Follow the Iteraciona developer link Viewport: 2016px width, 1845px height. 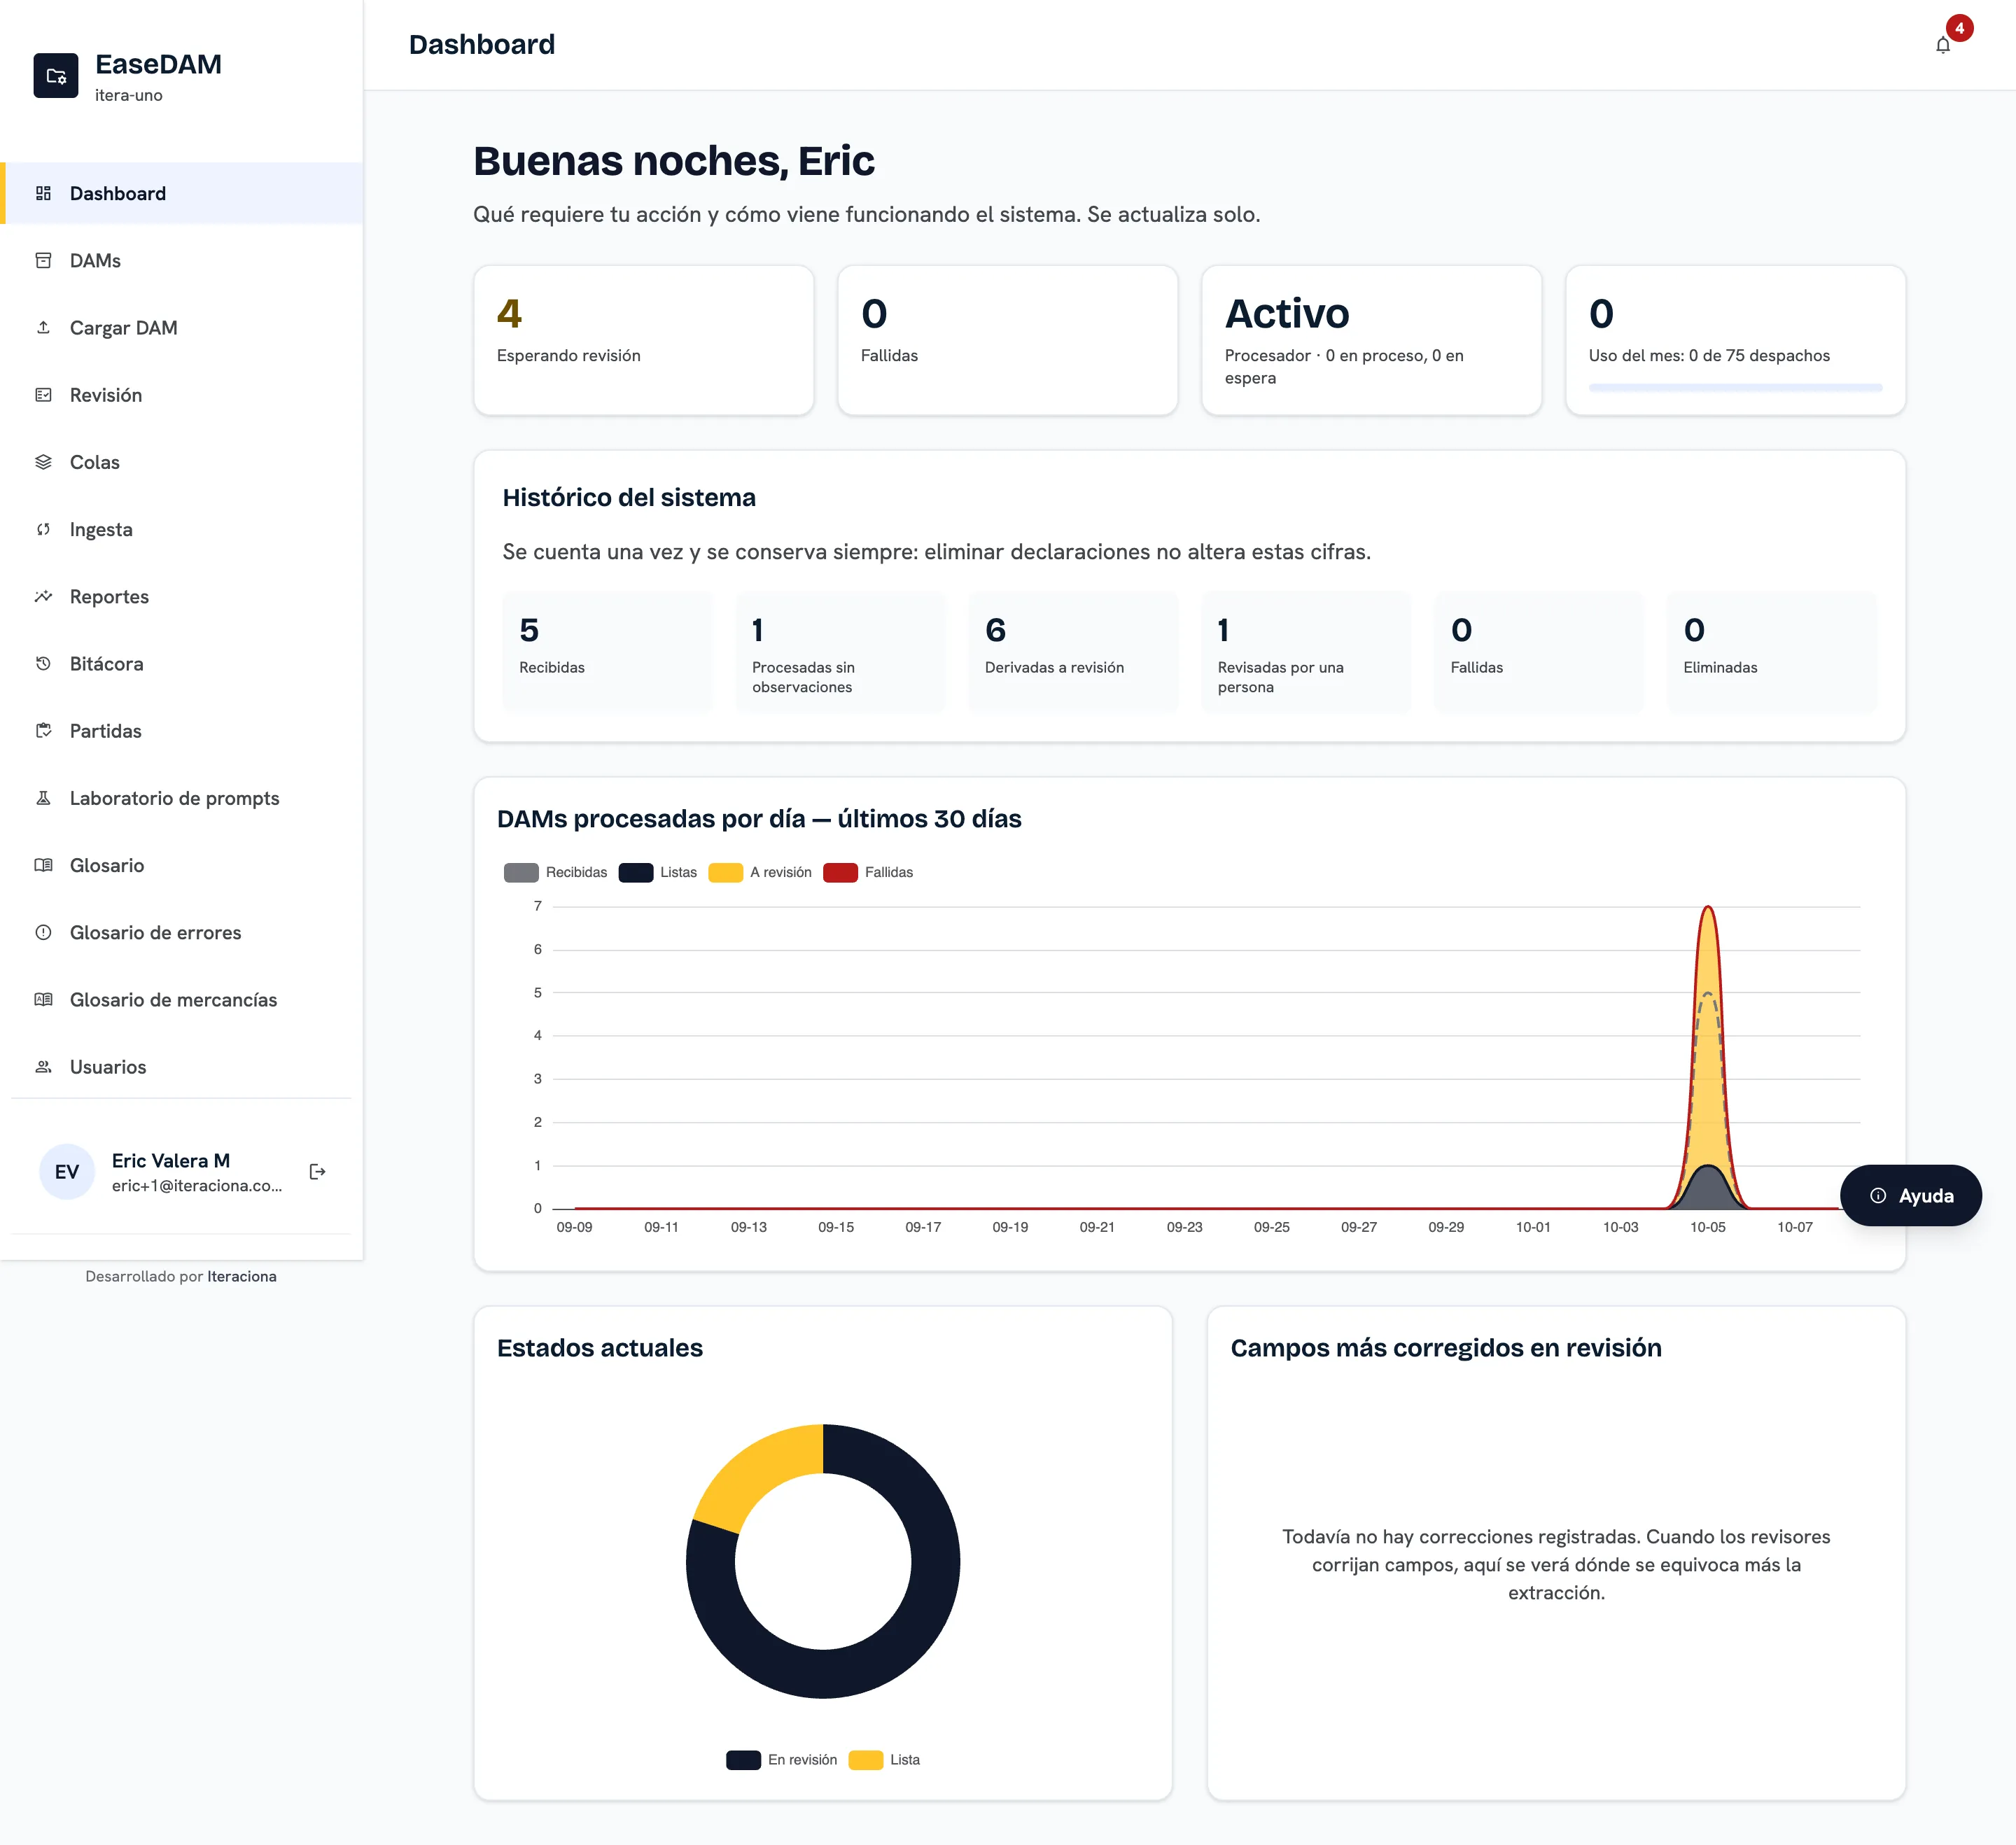point(242,1276)
